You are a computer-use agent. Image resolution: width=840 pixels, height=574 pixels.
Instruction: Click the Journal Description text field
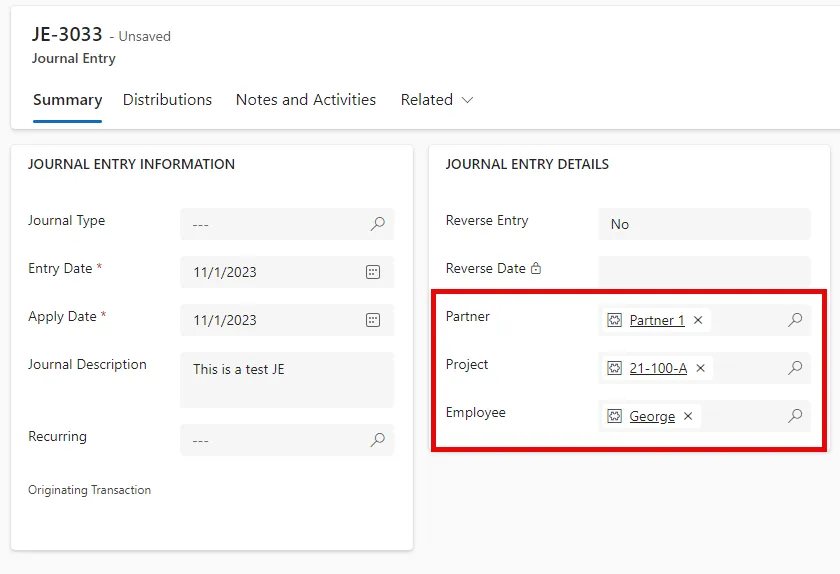pos(287,379)
